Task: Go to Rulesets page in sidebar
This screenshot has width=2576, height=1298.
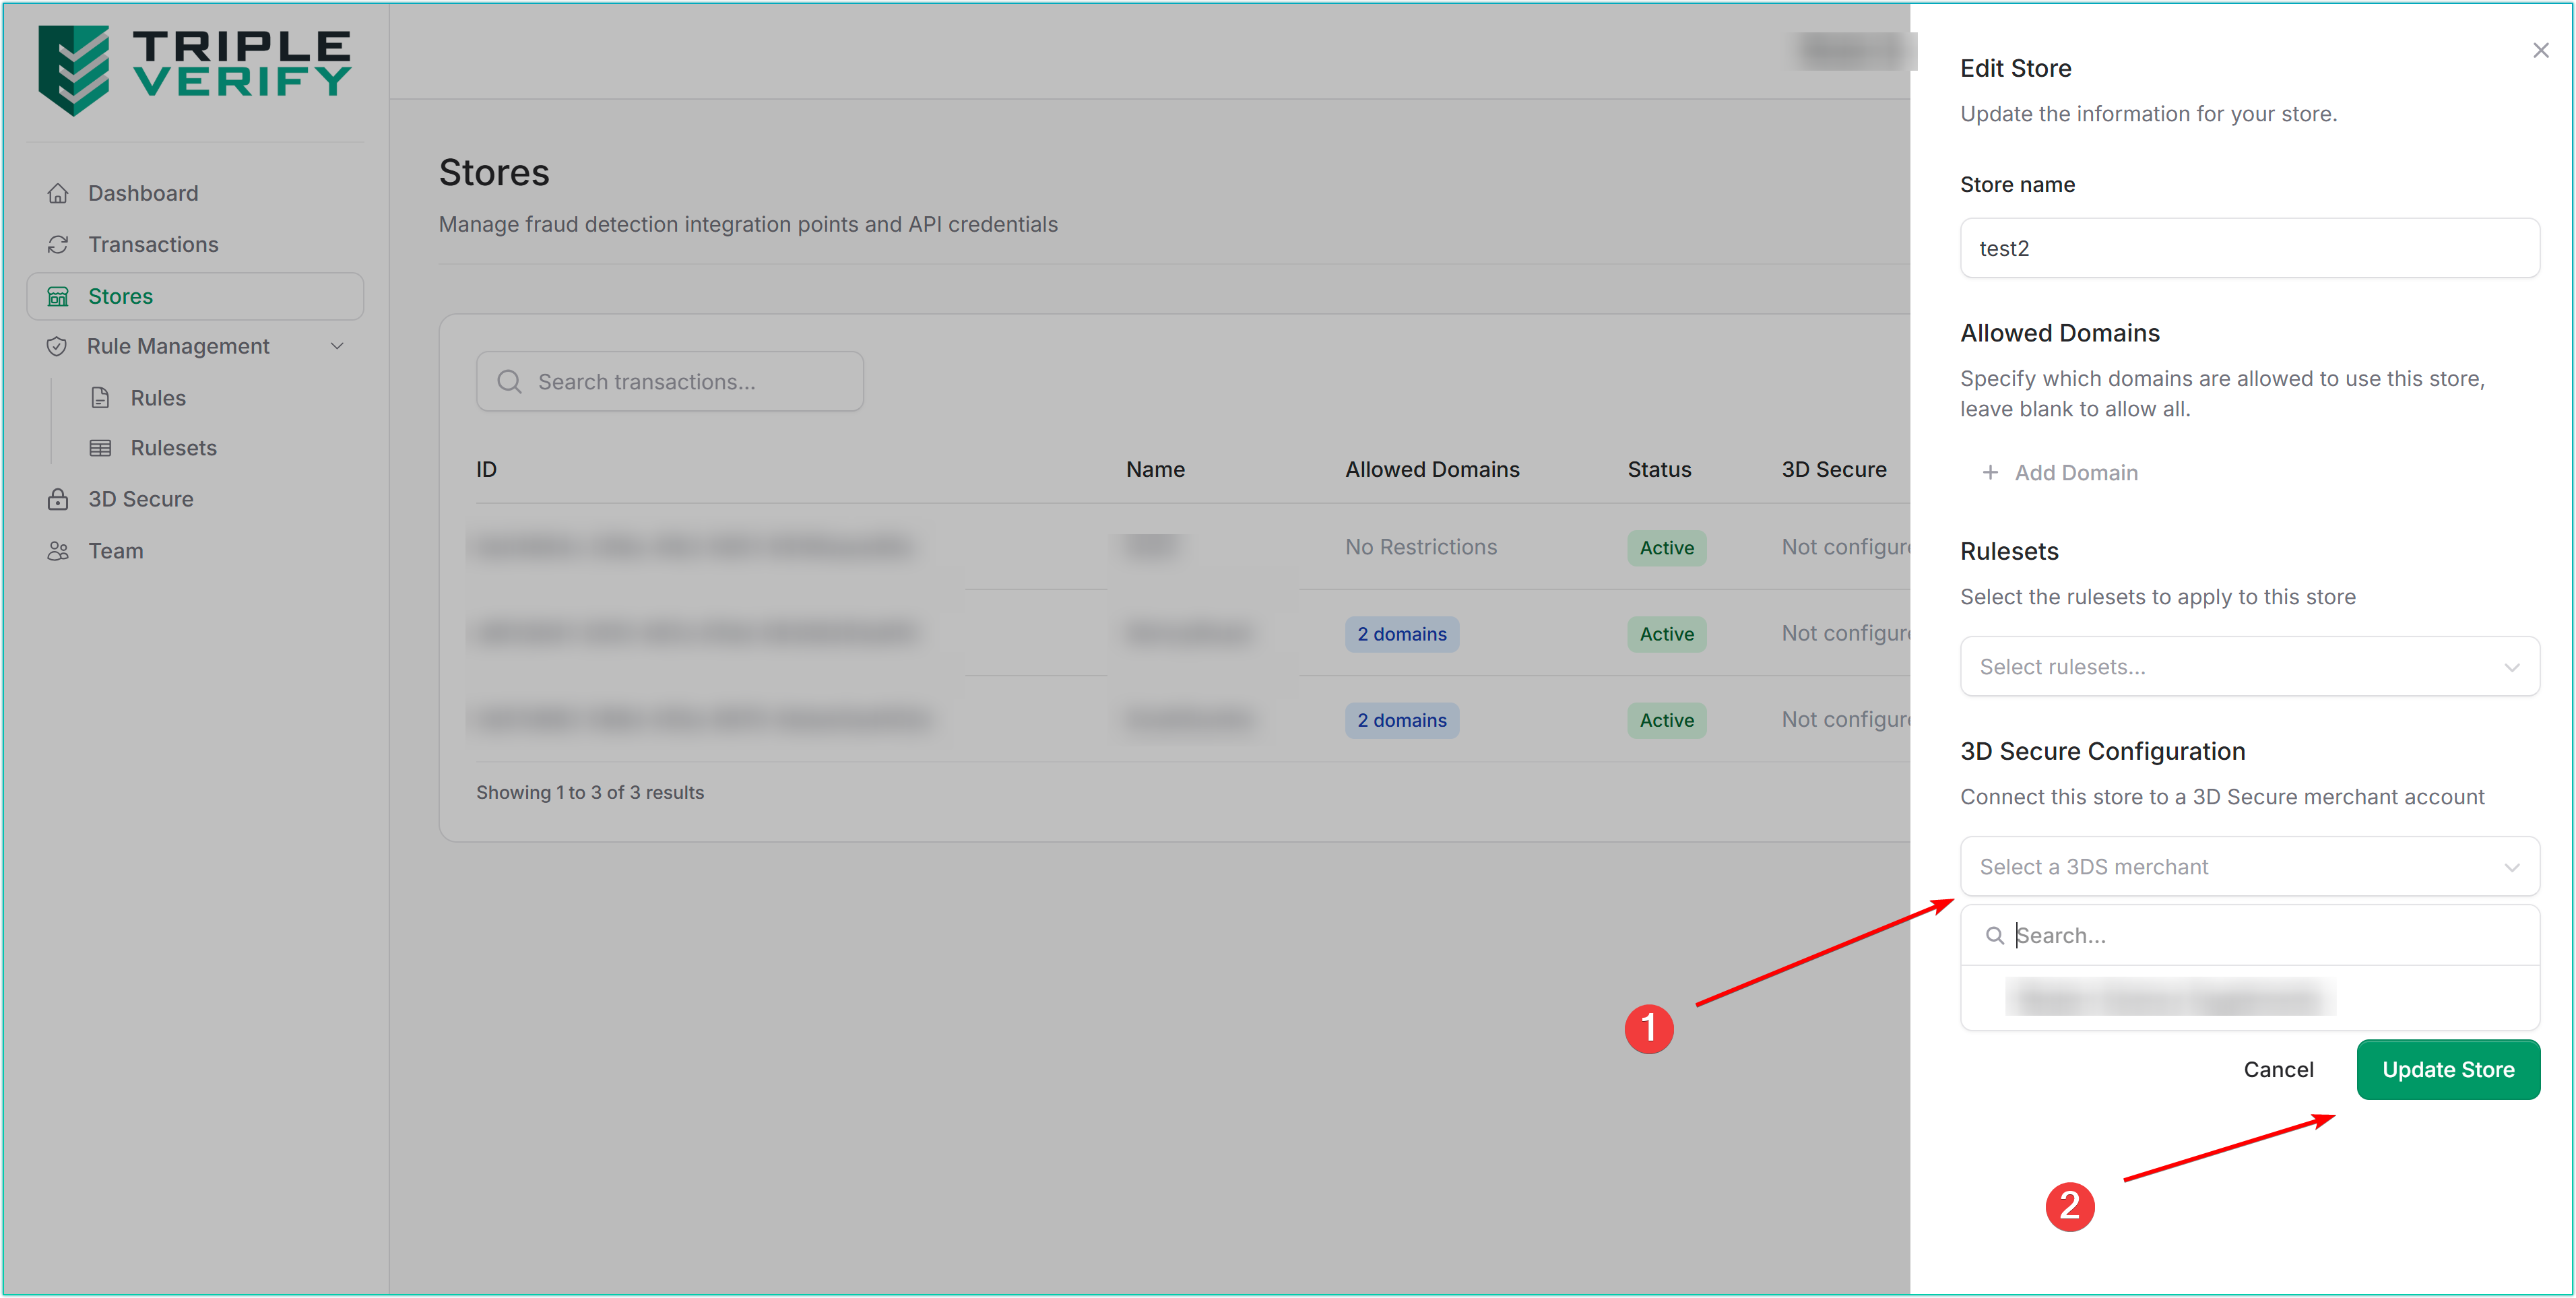Action: pyautogui.click(x=173, y=448)
